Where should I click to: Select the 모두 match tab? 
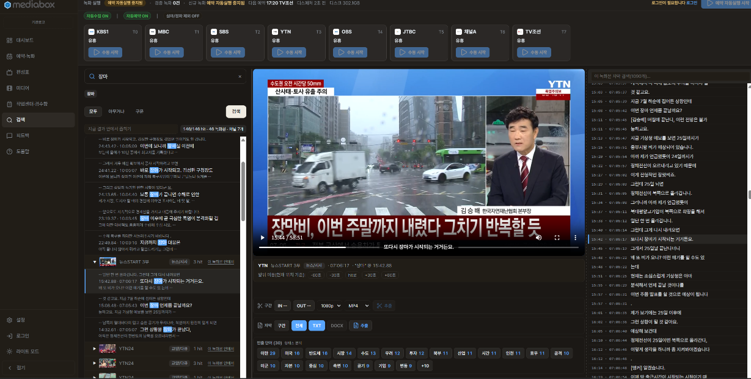(x=93, y=111)
